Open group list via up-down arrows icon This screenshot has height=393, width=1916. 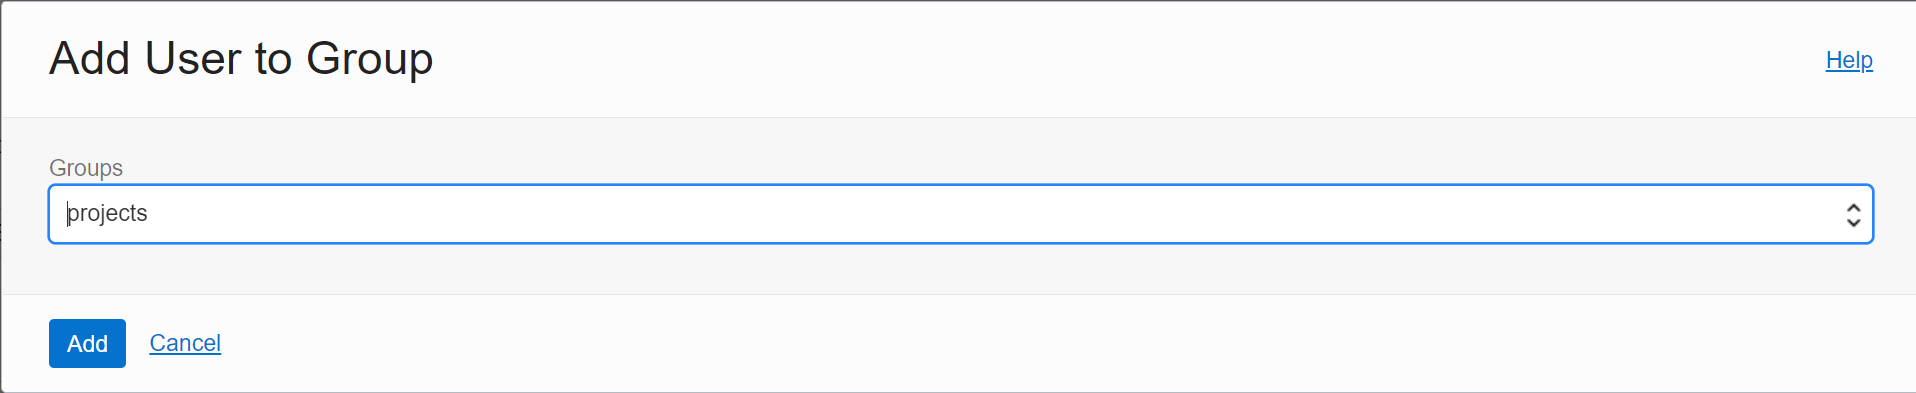pyautogui.click(x=1853, y=214)
